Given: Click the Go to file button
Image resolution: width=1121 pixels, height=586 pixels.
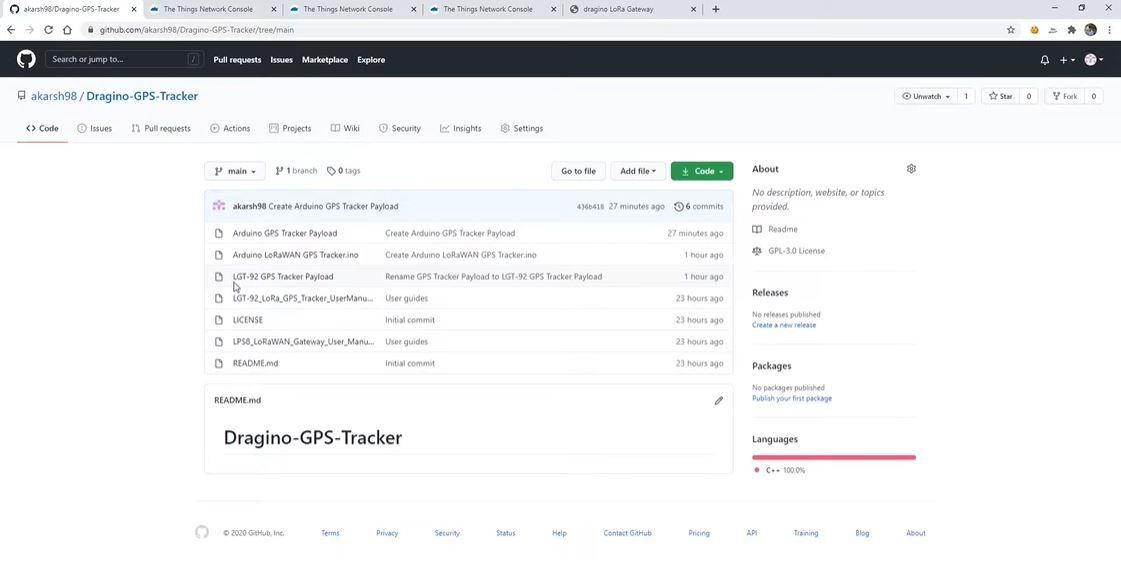Looking at the screenshot, I should click(x=578, y=172).
